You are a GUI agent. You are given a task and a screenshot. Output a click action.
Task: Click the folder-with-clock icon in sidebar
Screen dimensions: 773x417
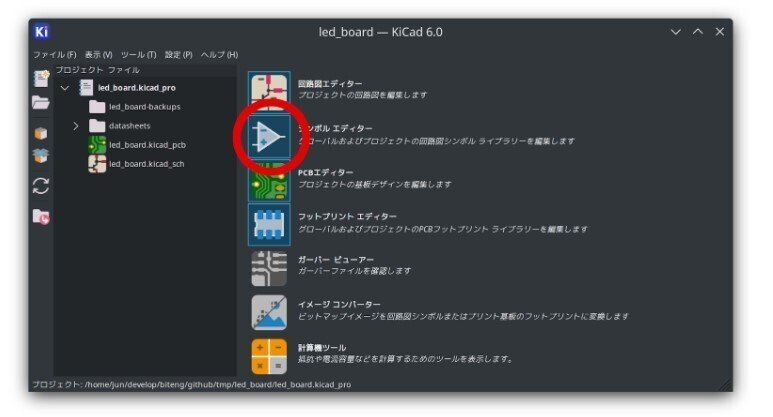point(41,216)
